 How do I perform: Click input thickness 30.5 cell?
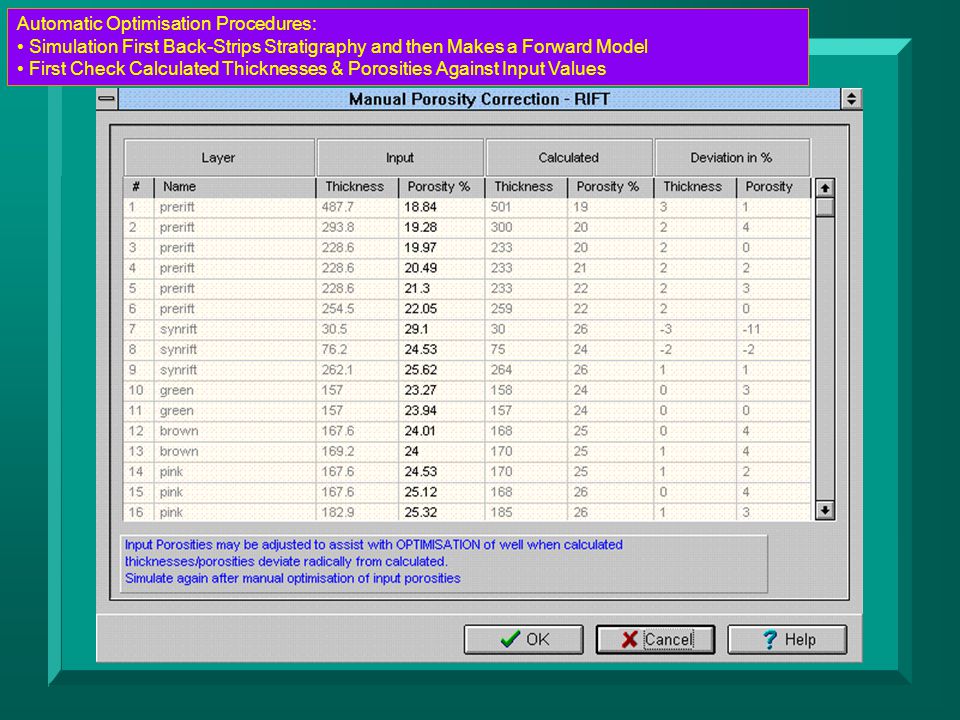358,329
